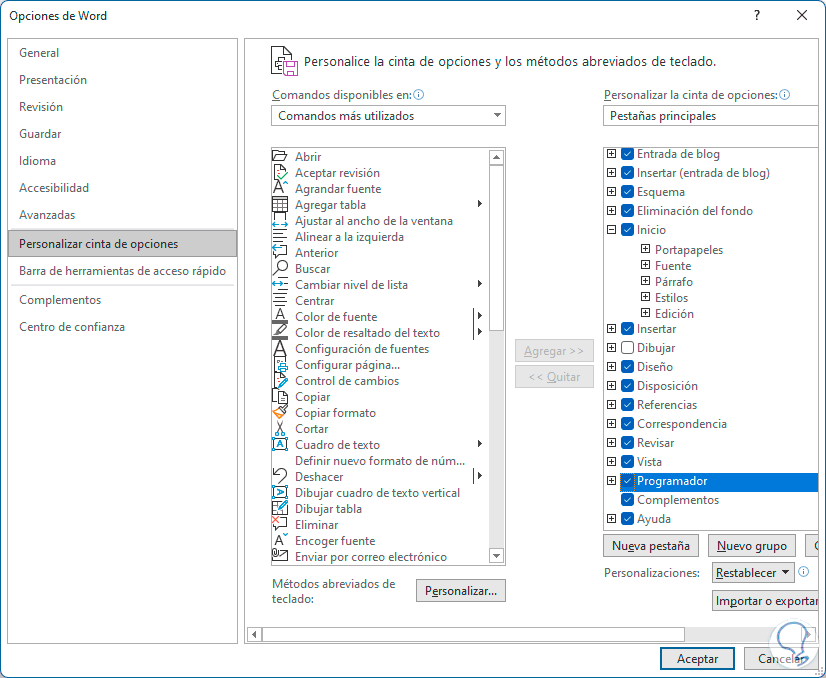Screen dimensions: 826x678
Task: Click the Nuevo grupo button
Action: tap(752, 546)
